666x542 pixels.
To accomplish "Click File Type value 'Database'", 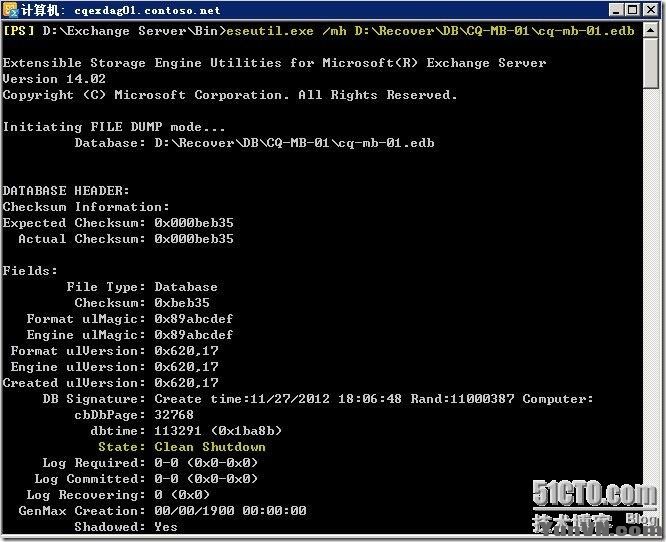I will click(186, 287).
